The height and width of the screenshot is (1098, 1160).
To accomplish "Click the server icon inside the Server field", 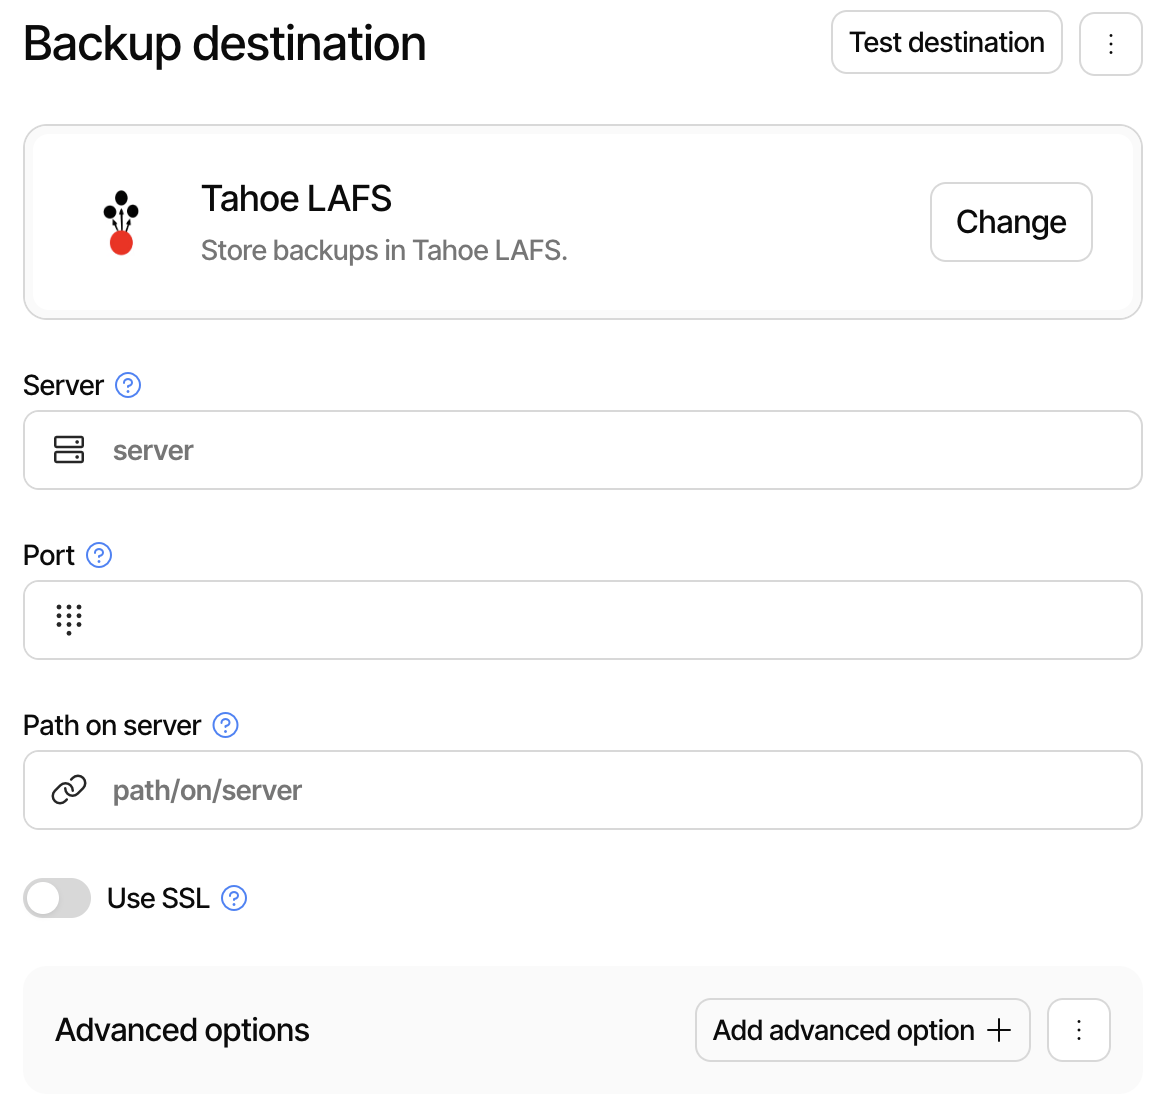I will click(68, 450).
